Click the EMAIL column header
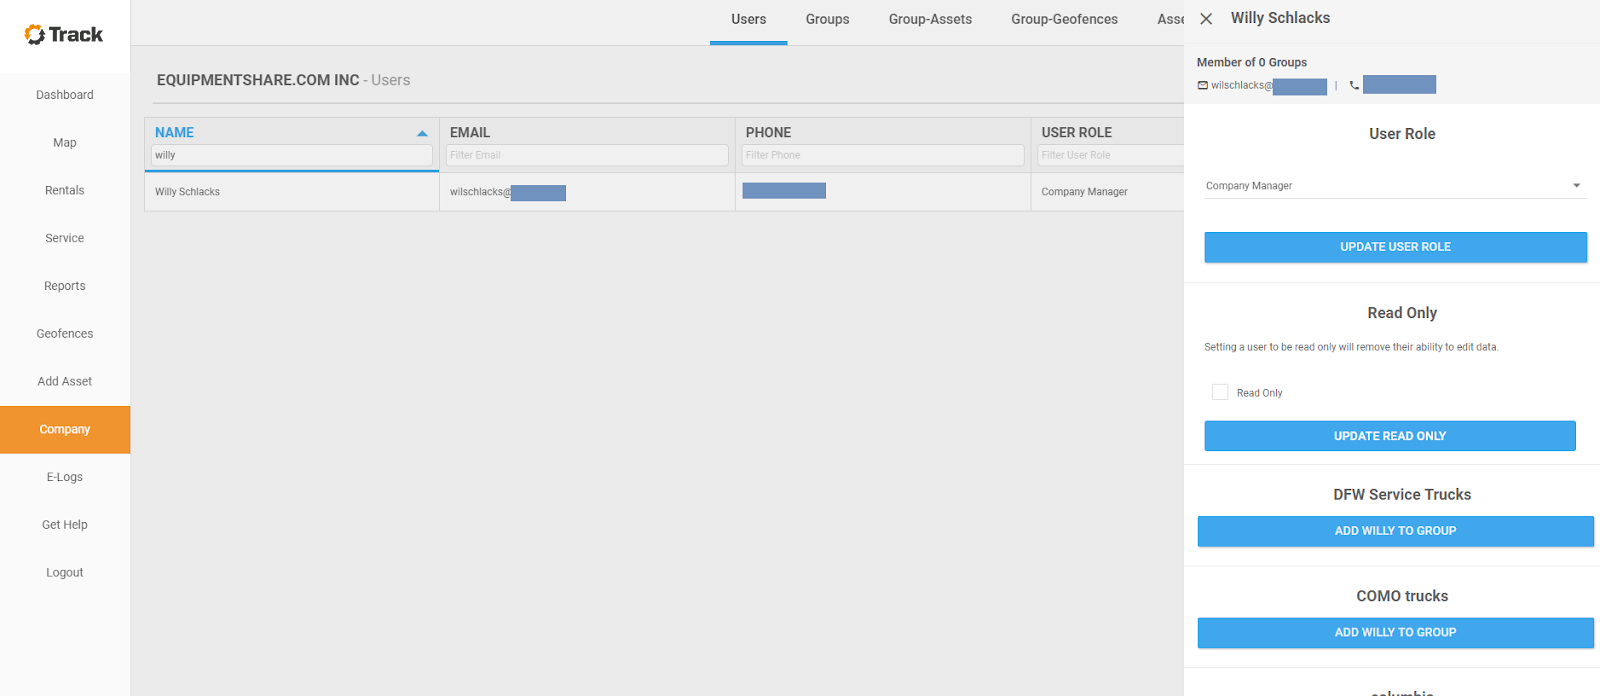Viewport: 1600px width, 696px height. [x=470, y=133]
